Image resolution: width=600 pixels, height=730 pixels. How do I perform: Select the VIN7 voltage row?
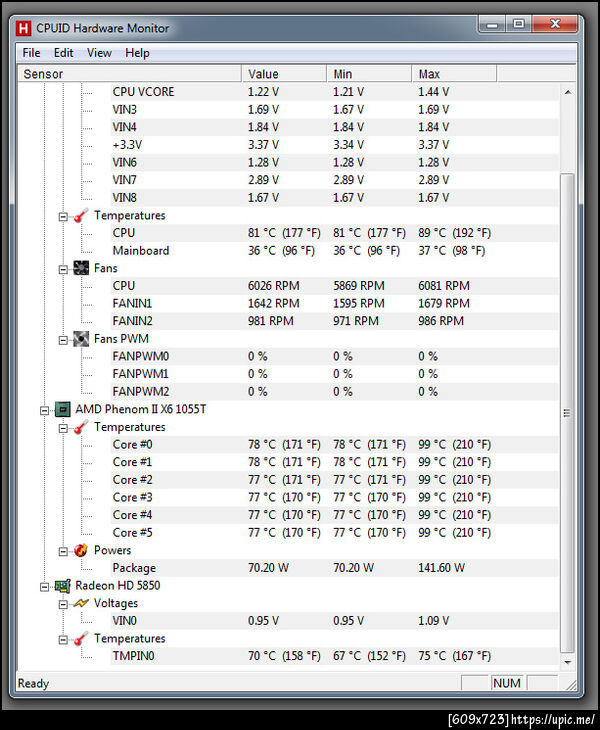(x=334, y=180)
